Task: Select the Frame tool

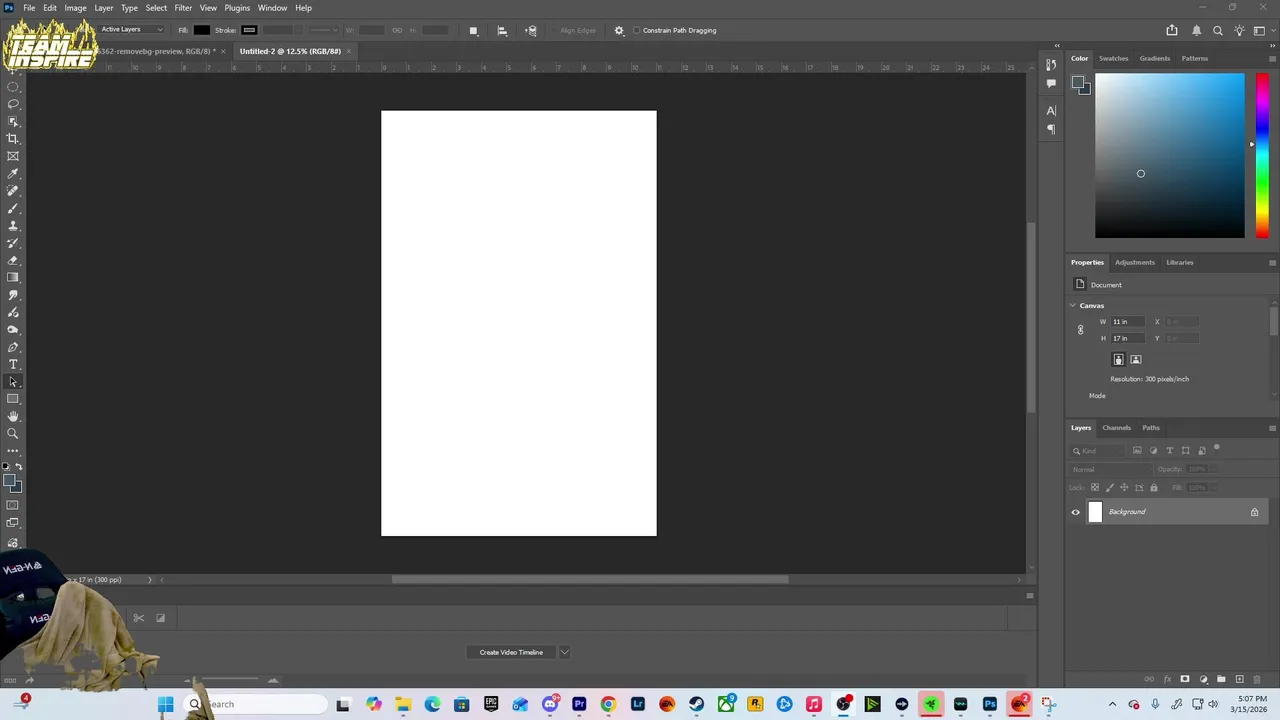Action: coord(13,156)
